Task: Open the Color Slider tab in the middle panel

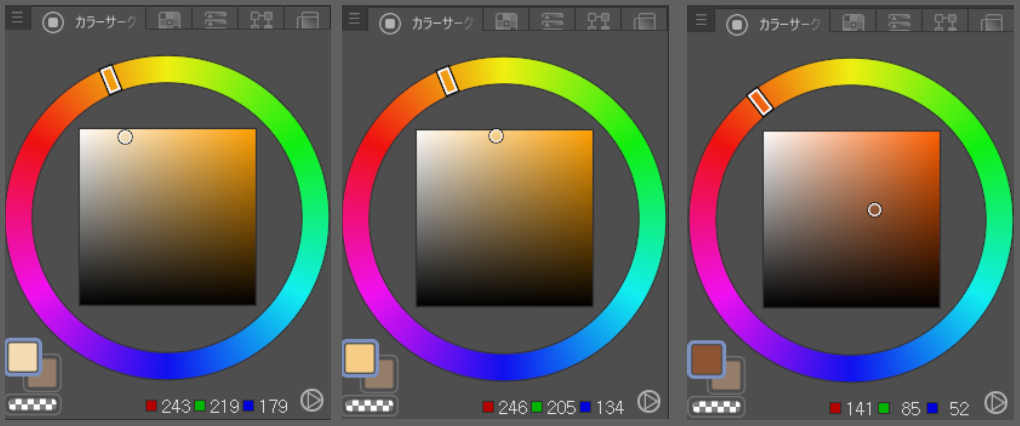Action: pyautogui.click(x=552, y=19)
